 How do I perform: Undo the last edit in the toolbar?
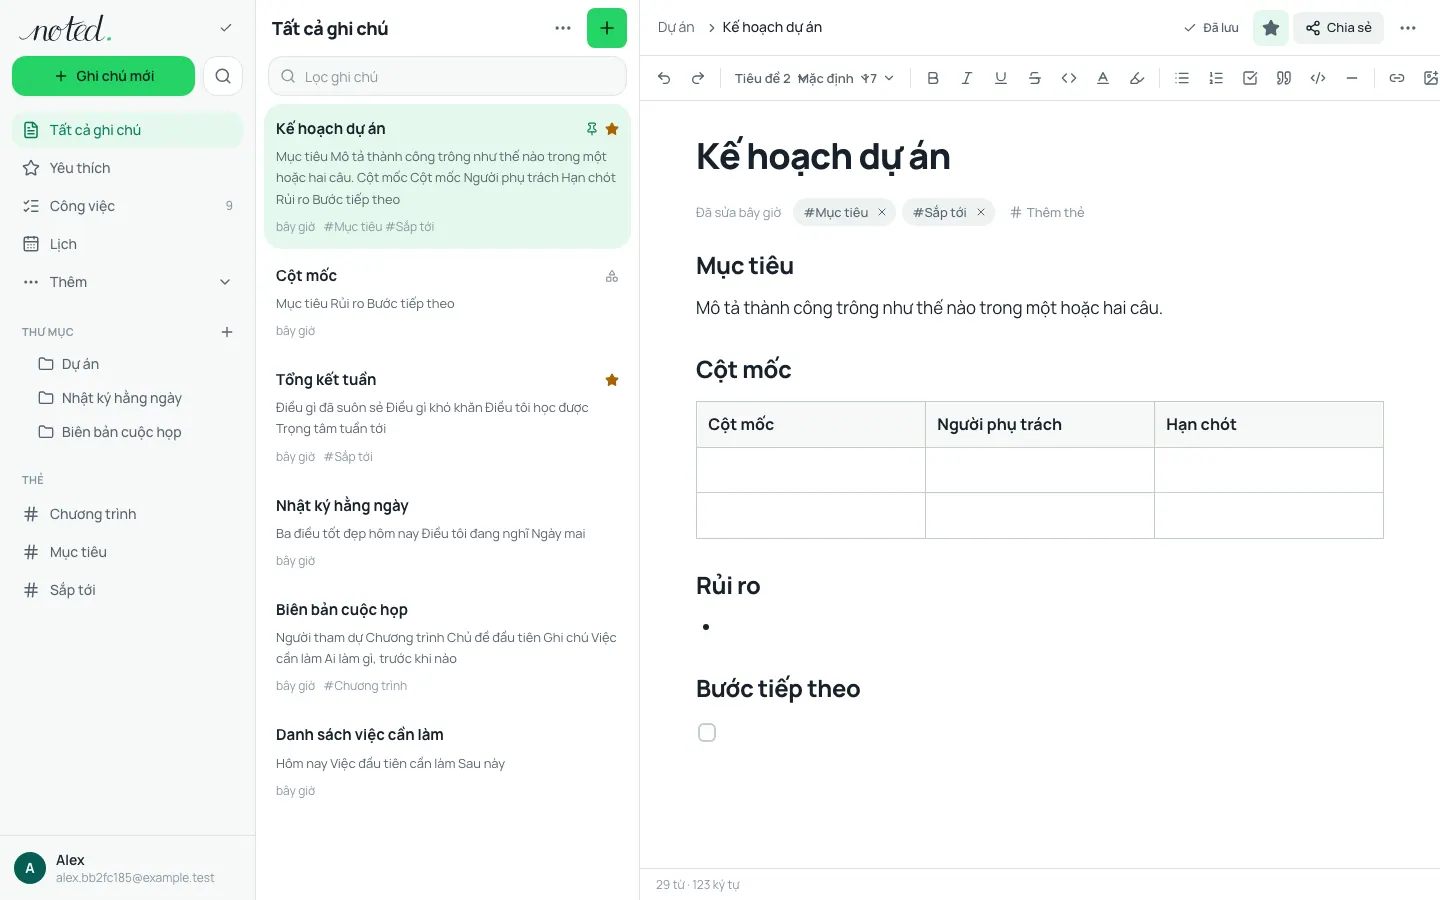(x=664, y=78)
